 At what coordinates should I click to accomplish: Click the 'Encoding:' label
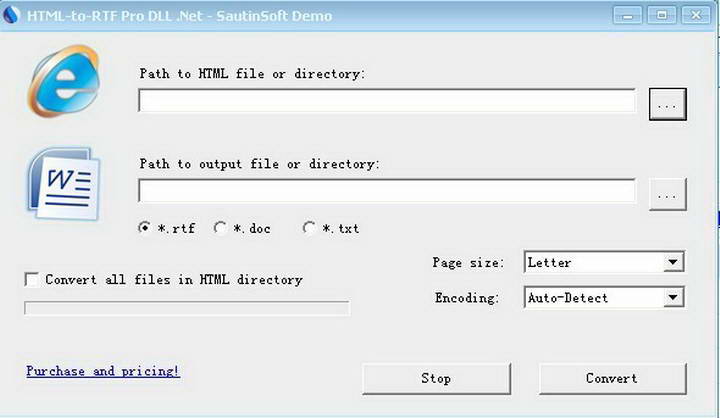[x=467, y=298]
